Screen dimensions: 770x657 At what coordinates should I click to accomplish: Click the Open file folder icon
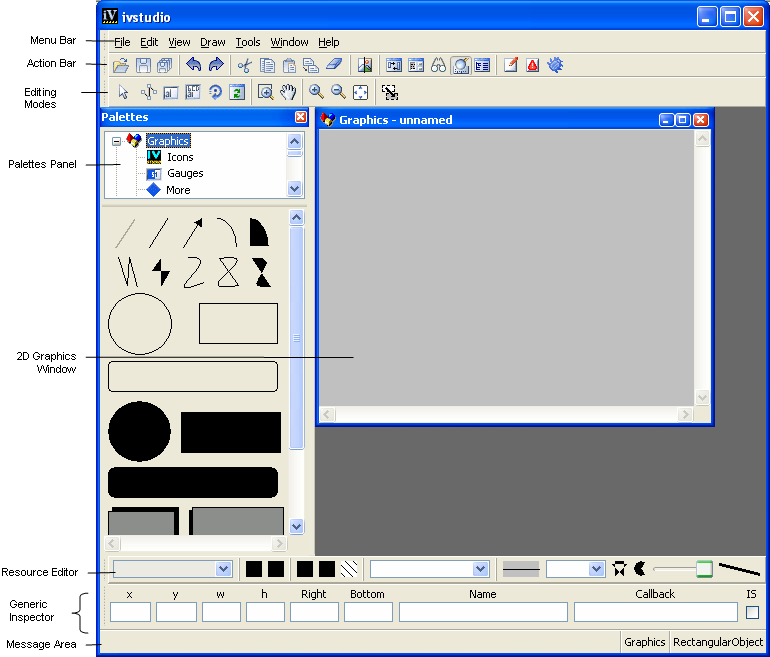tap(120, 66)
